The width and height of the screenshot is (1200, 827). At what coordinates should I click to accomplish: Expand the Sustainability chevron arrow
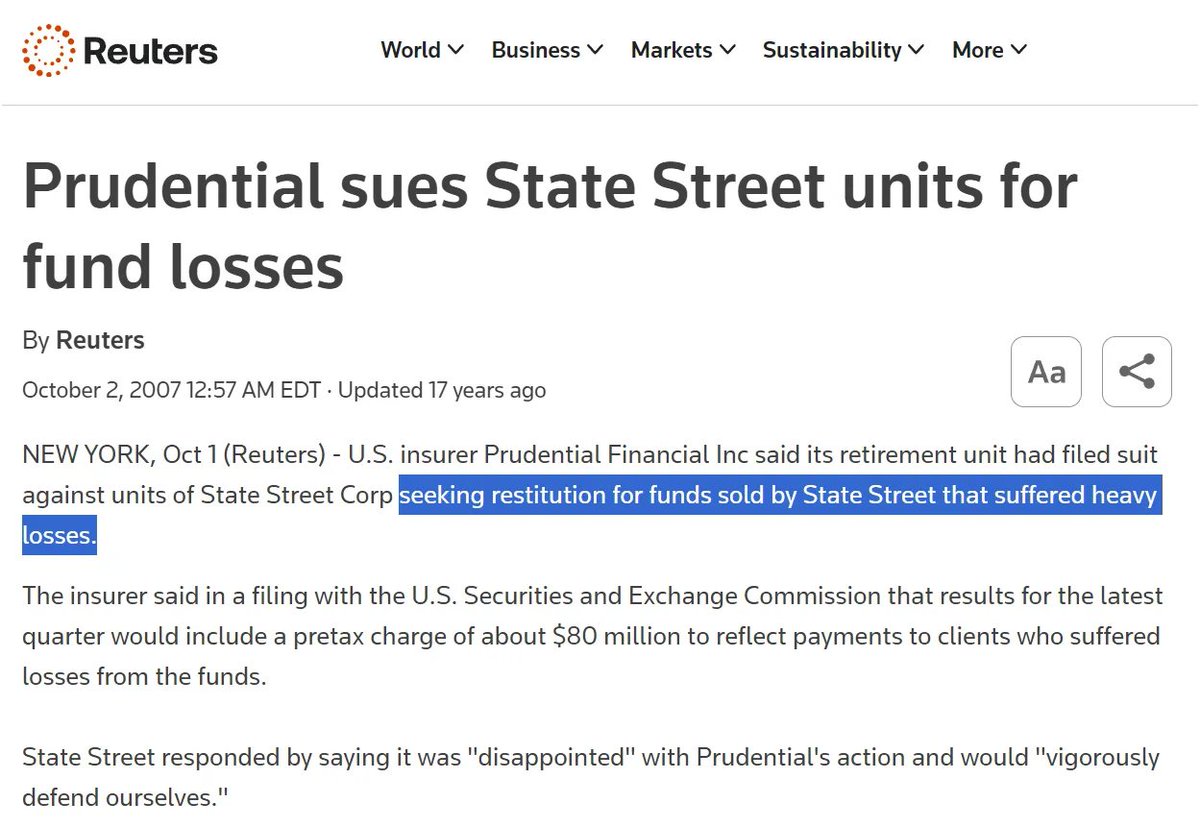point(917,50)
